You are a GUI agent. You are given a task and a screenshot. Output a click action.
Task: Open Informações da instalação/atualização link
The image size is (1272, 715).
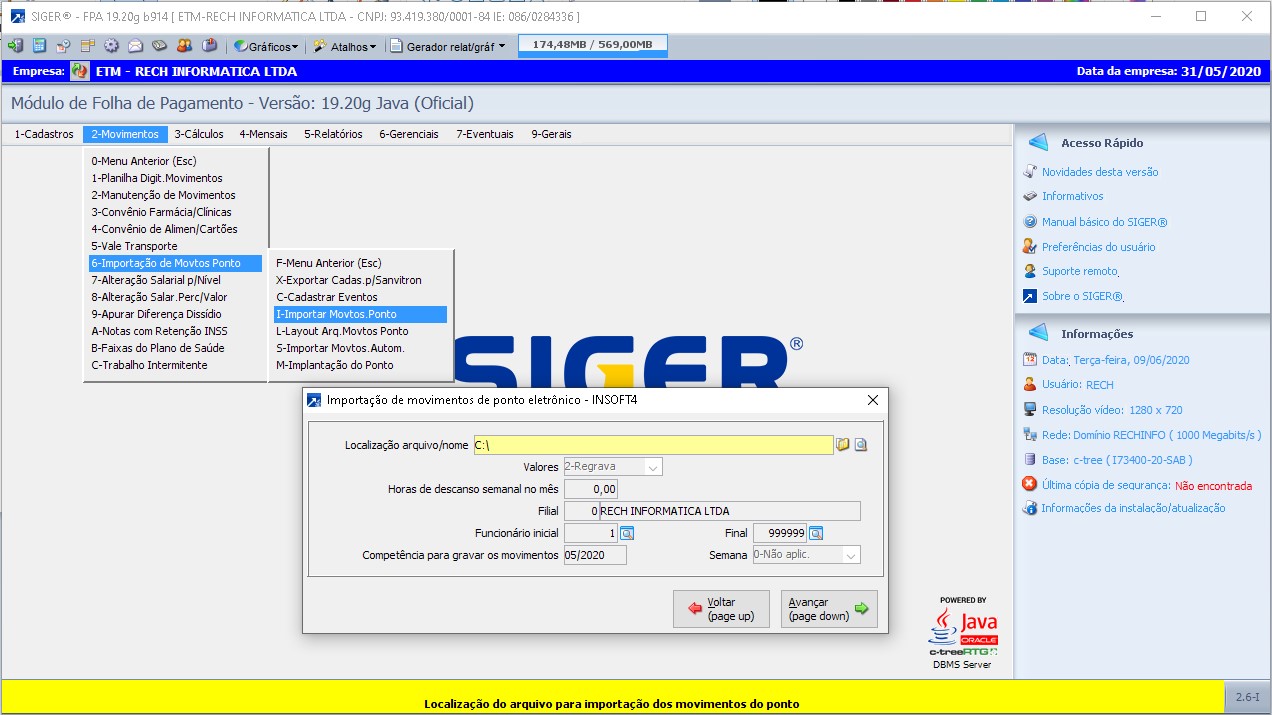click(1132, 508)
